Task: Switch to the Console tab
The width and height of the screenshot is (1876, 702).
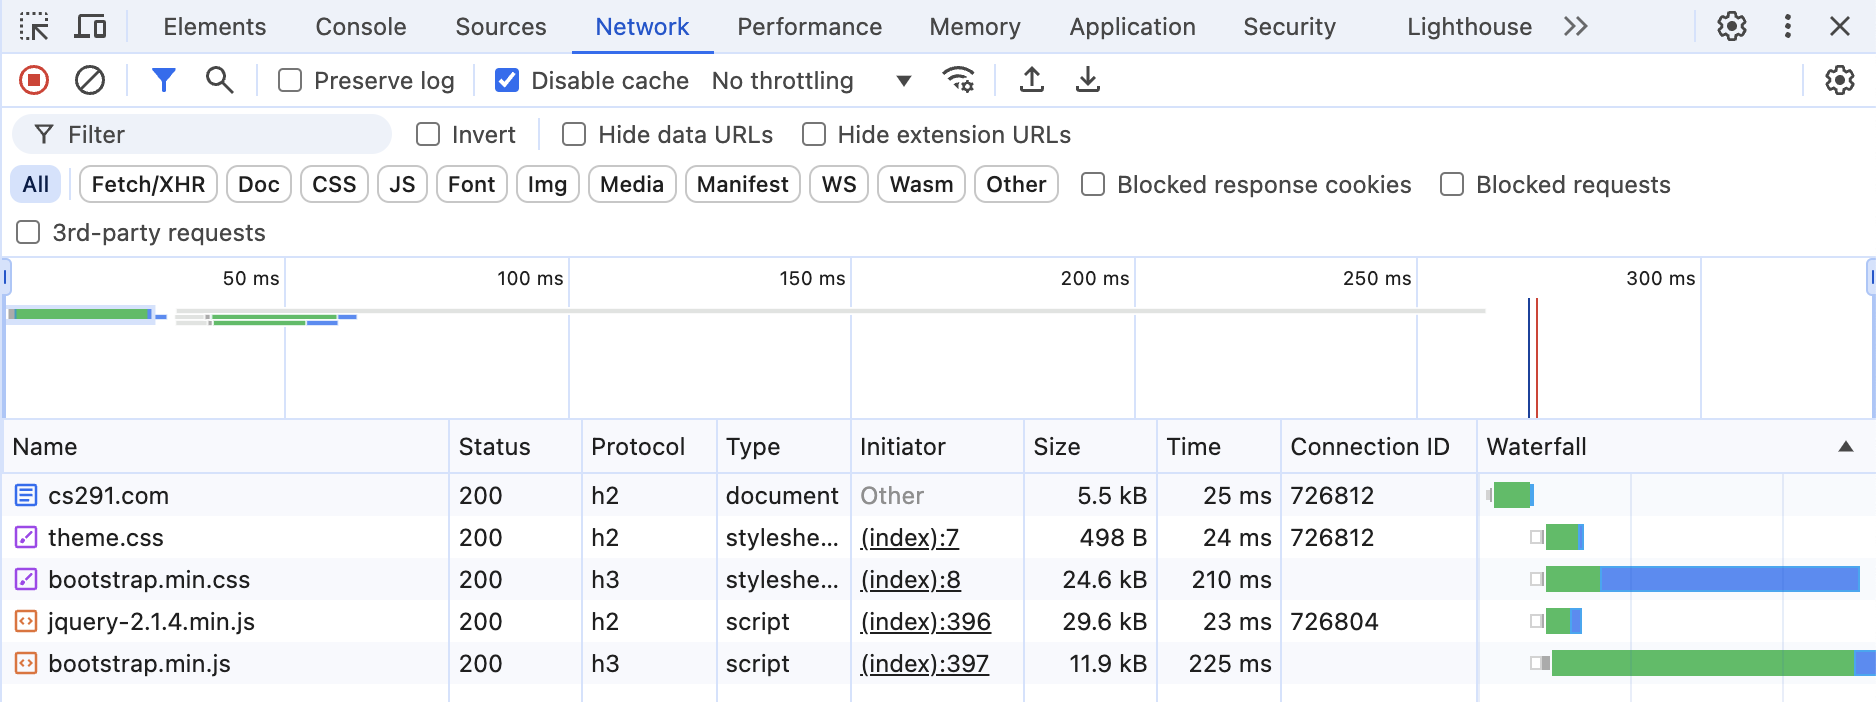Action: [360, 27]
